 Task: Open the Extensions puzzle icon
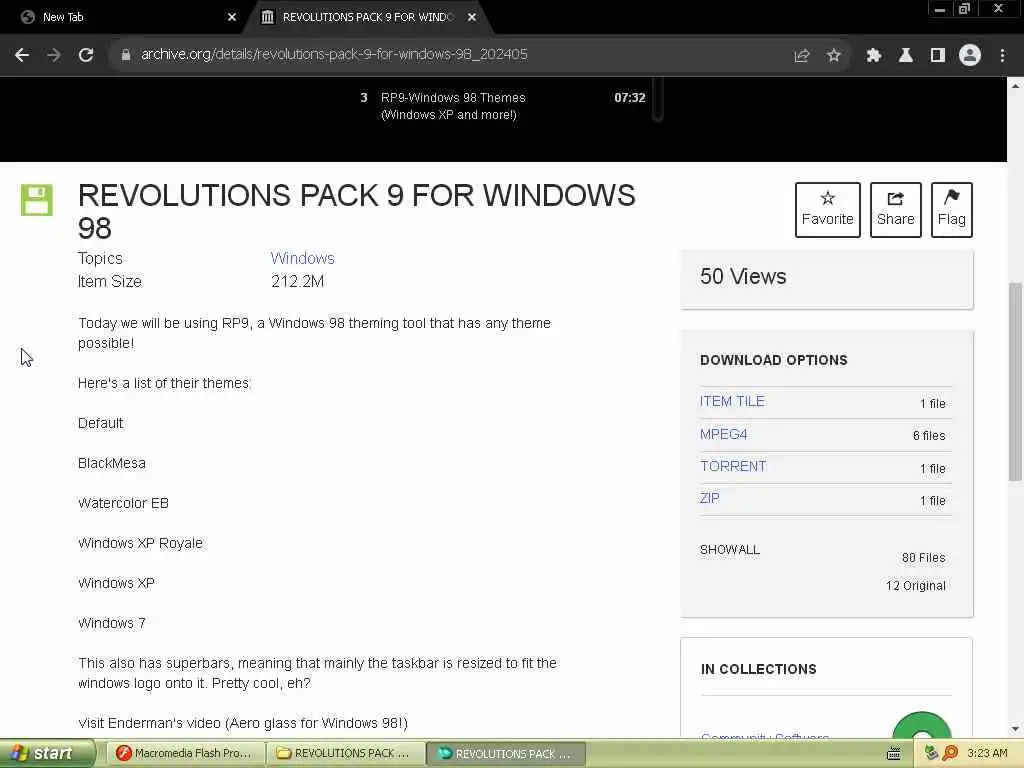(x=873, y=56)
